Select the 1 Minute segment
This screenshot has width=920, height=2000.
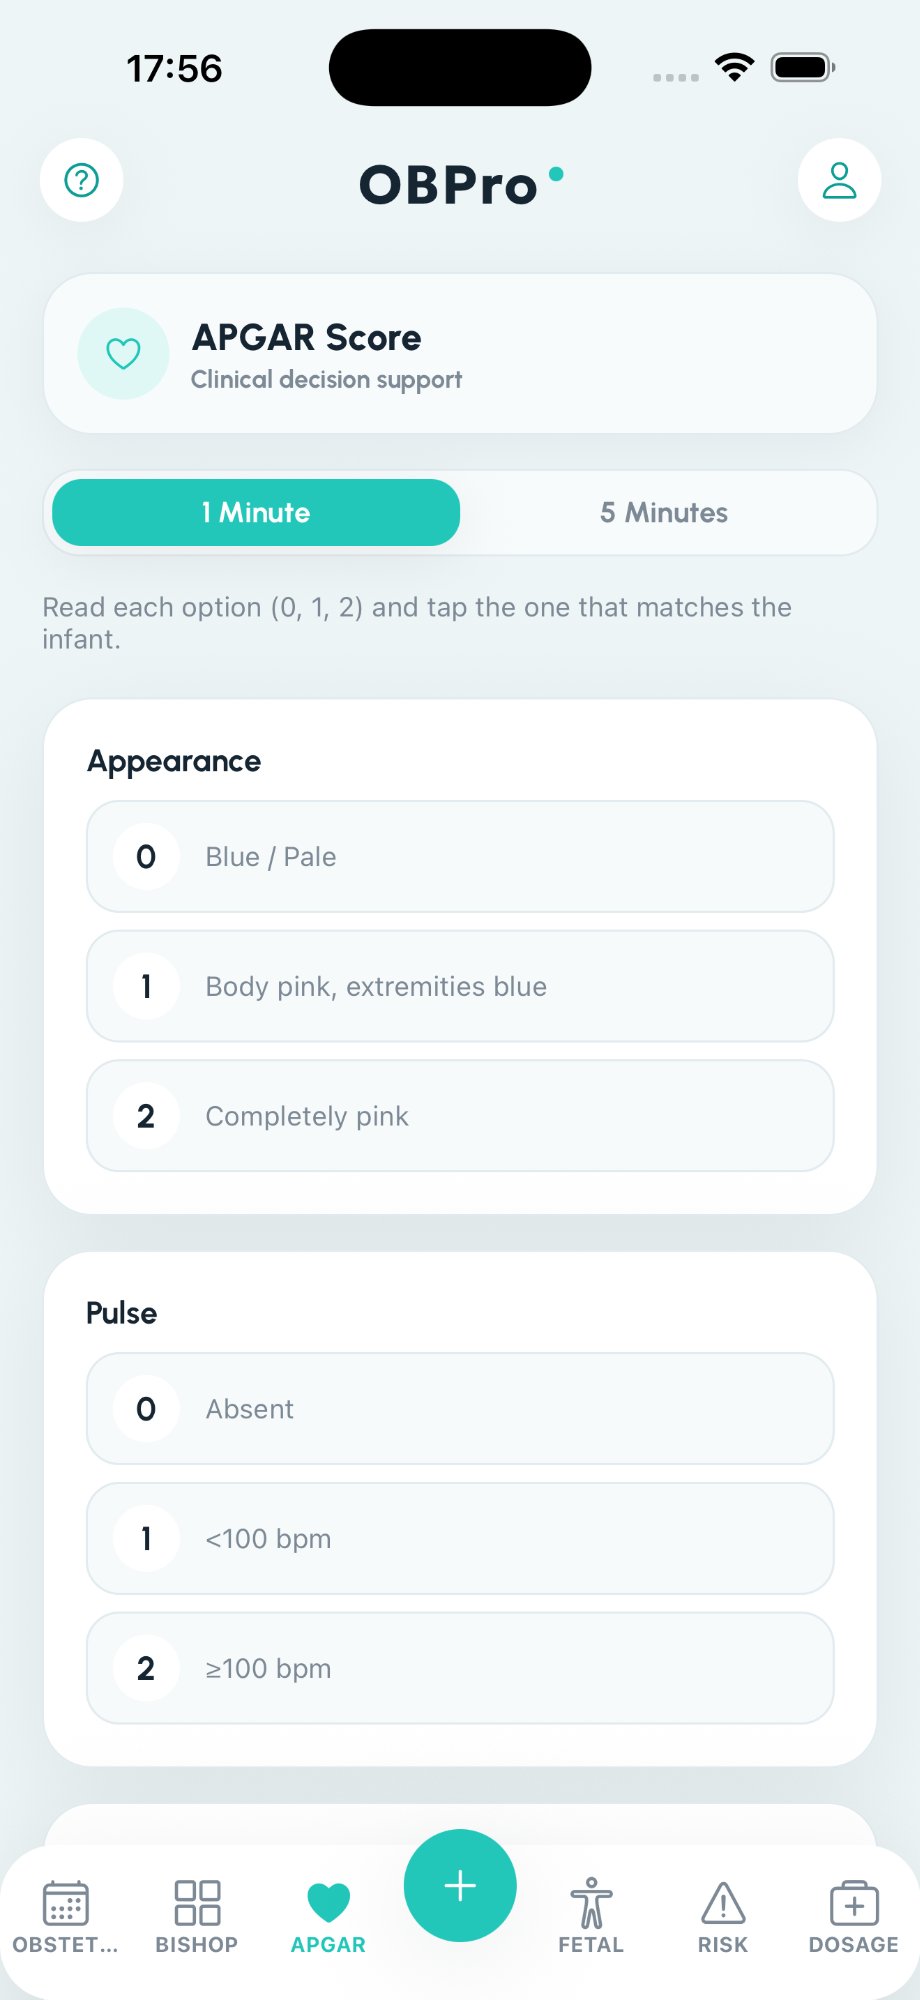tap(256, 512)
